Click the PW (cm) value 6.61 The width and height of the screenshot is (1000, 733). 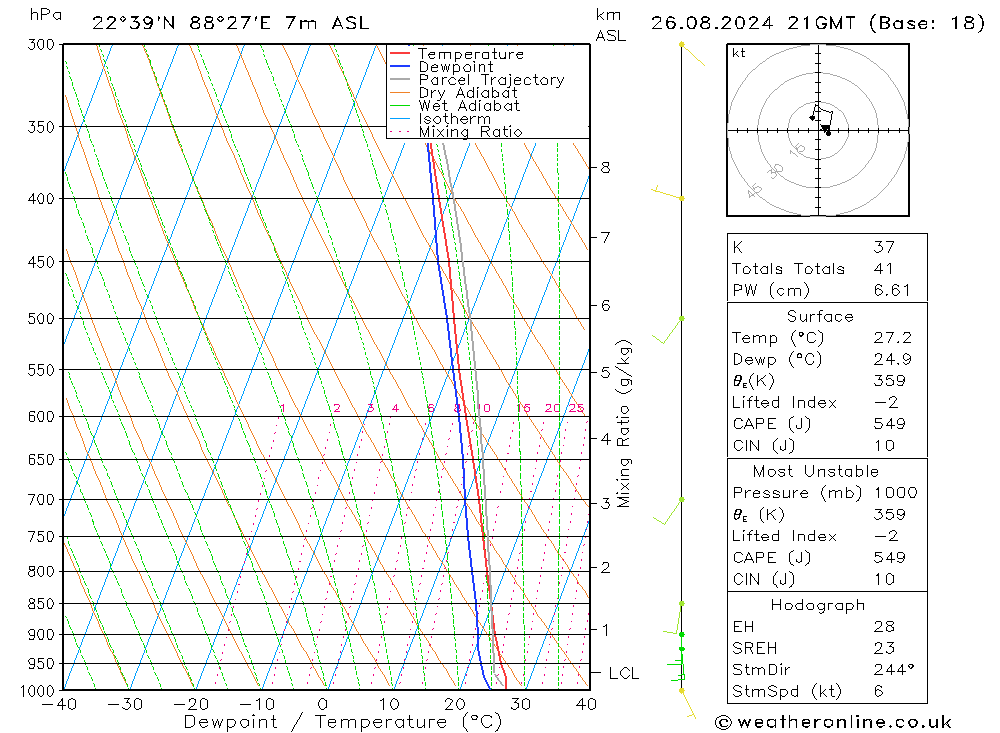(x=892, y=290)
